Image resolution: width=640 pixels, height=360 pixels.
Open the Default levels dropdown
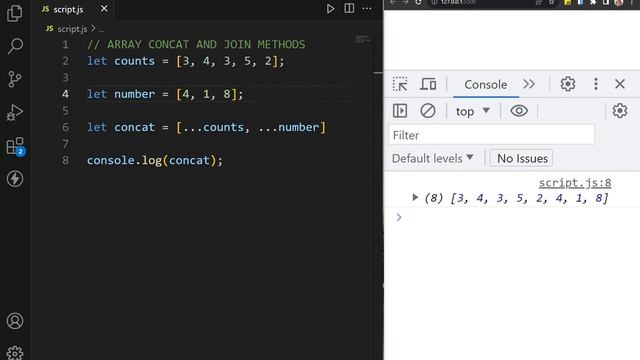pos(433,158)
